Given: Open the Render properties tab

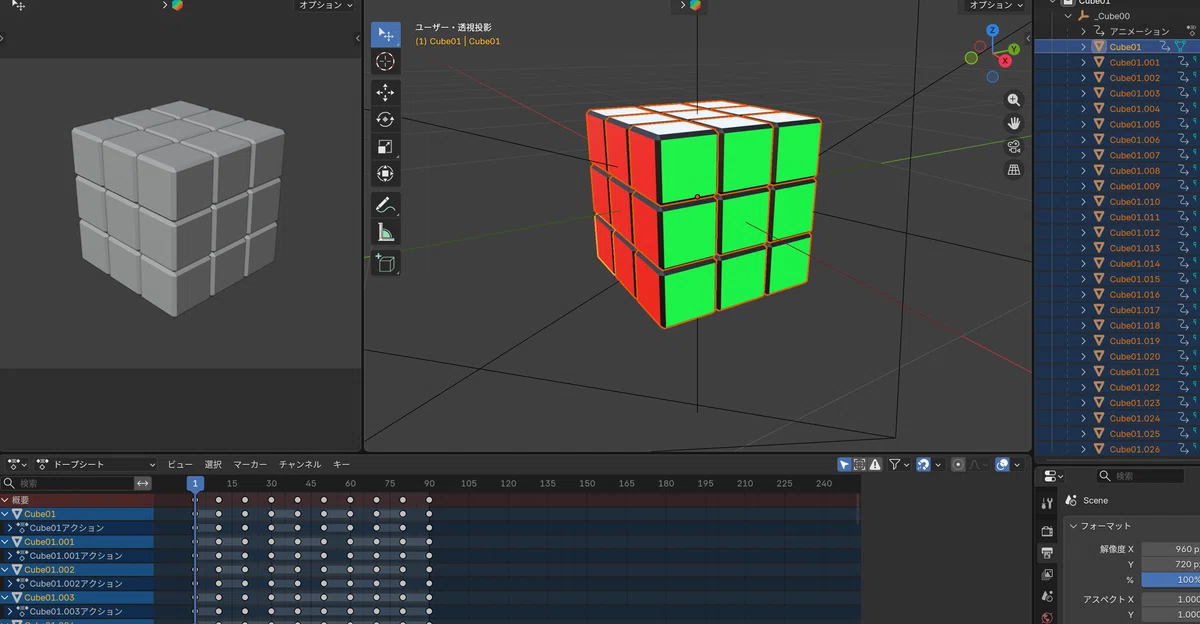Looking at the screenshot, I should [1047, 530].
